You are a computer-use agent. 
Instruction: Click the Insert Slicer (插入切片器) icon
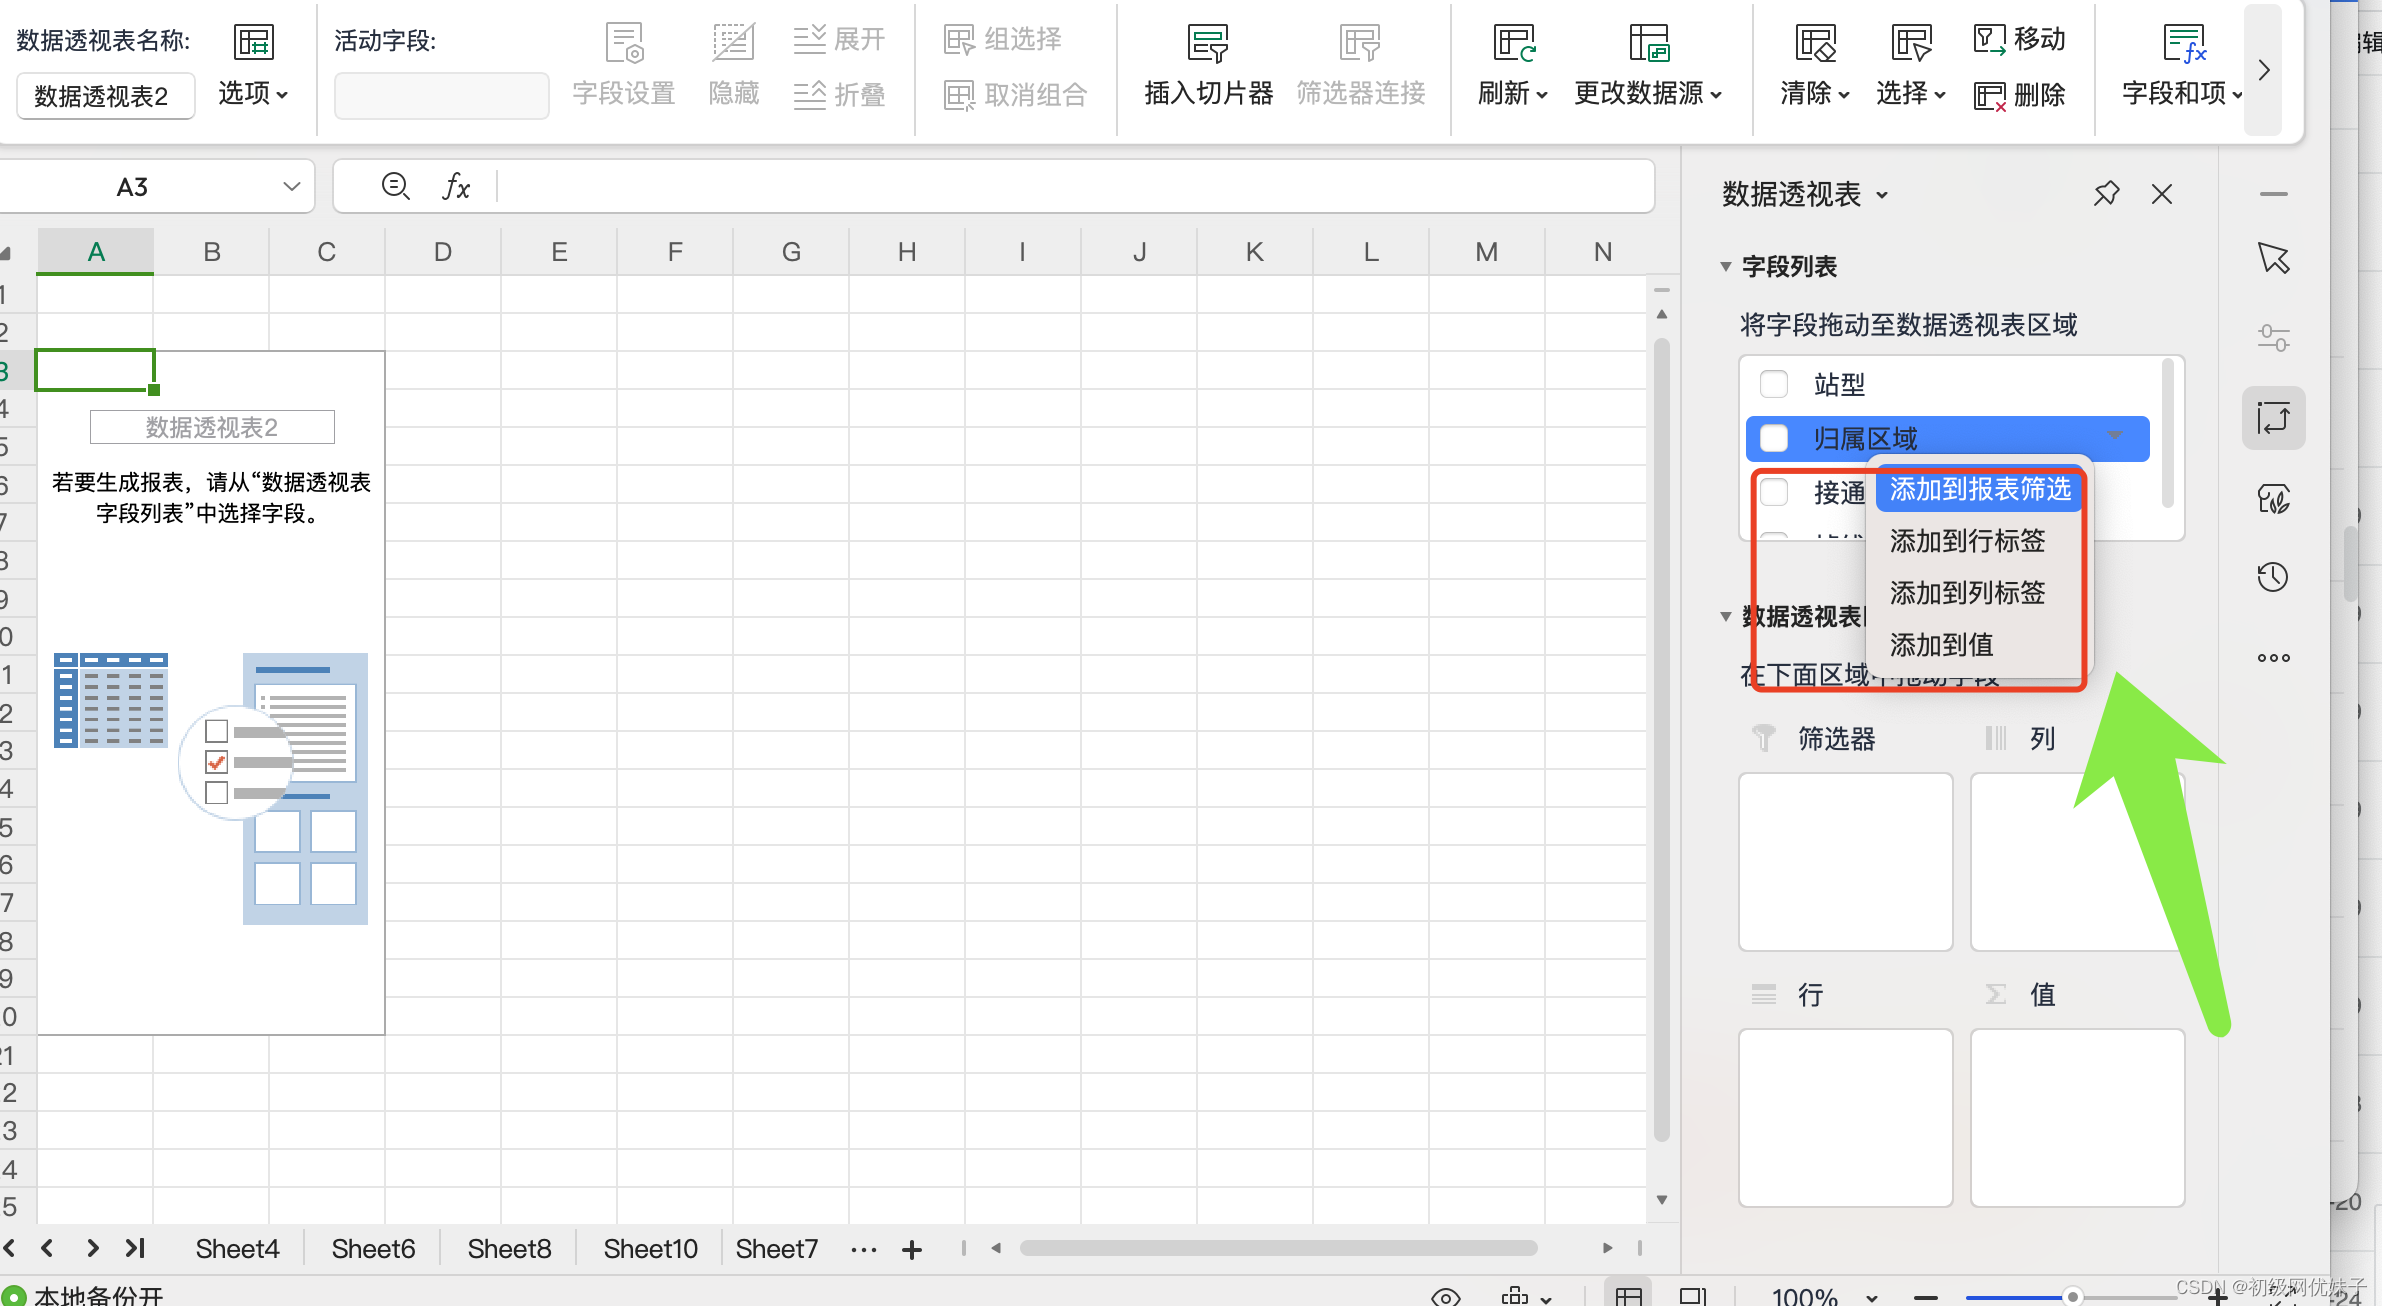(x=1207, y=43)
